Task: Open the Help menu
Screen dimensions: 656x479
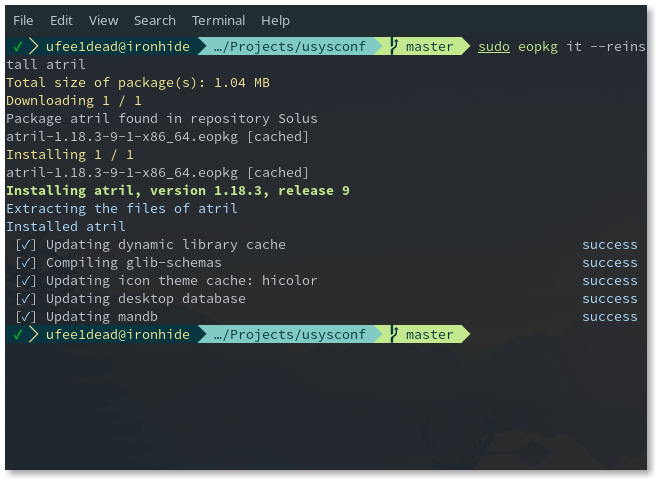Action: pyautogui.click(x=275, y=20)
